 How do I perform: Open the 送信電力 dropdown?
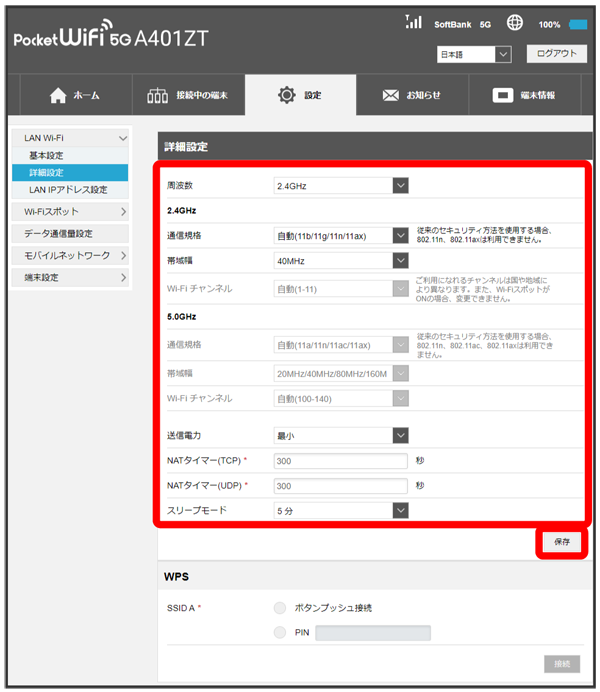click(x=342, y=435)
